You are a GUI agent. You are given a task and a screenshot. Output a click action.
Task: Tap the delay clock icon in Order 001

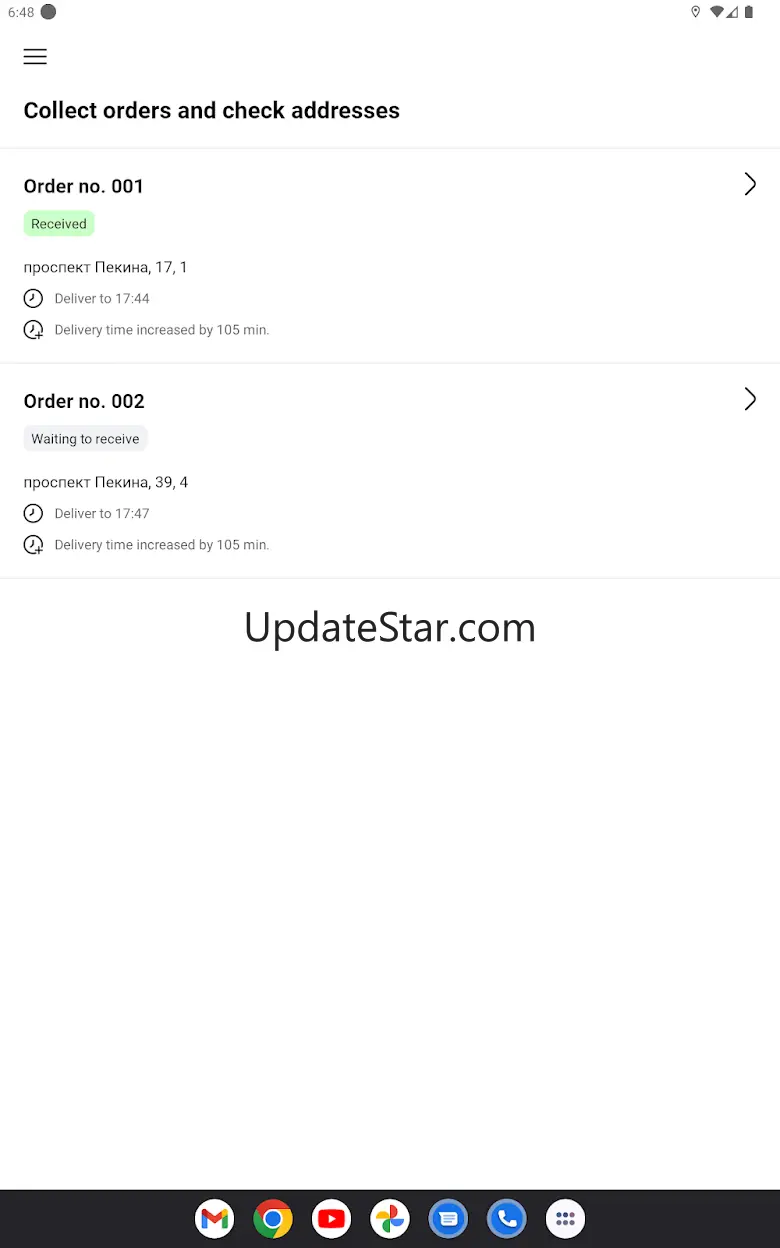click(33, 330)
